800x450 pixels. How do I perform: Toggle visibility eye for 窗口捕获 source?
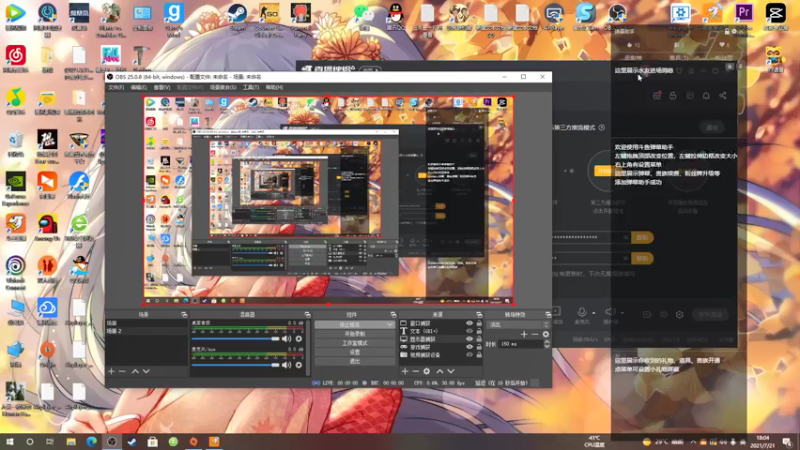[x=469, y=323]
